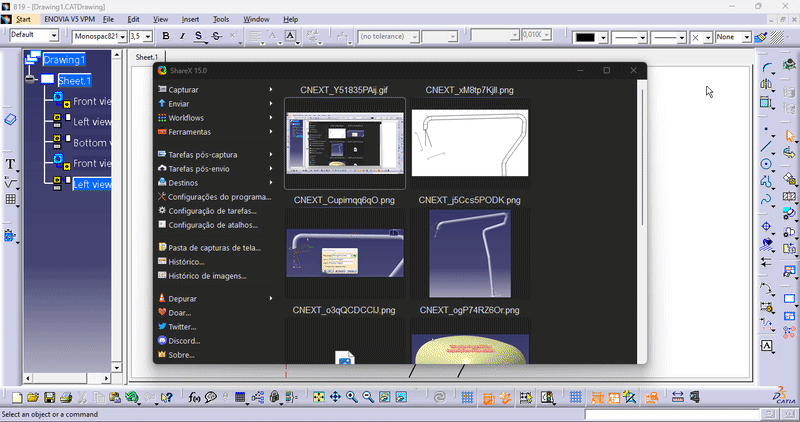Select the Text tool on left toolbar
The height and width of the screenshot is (422, 800).
[10, 164]
